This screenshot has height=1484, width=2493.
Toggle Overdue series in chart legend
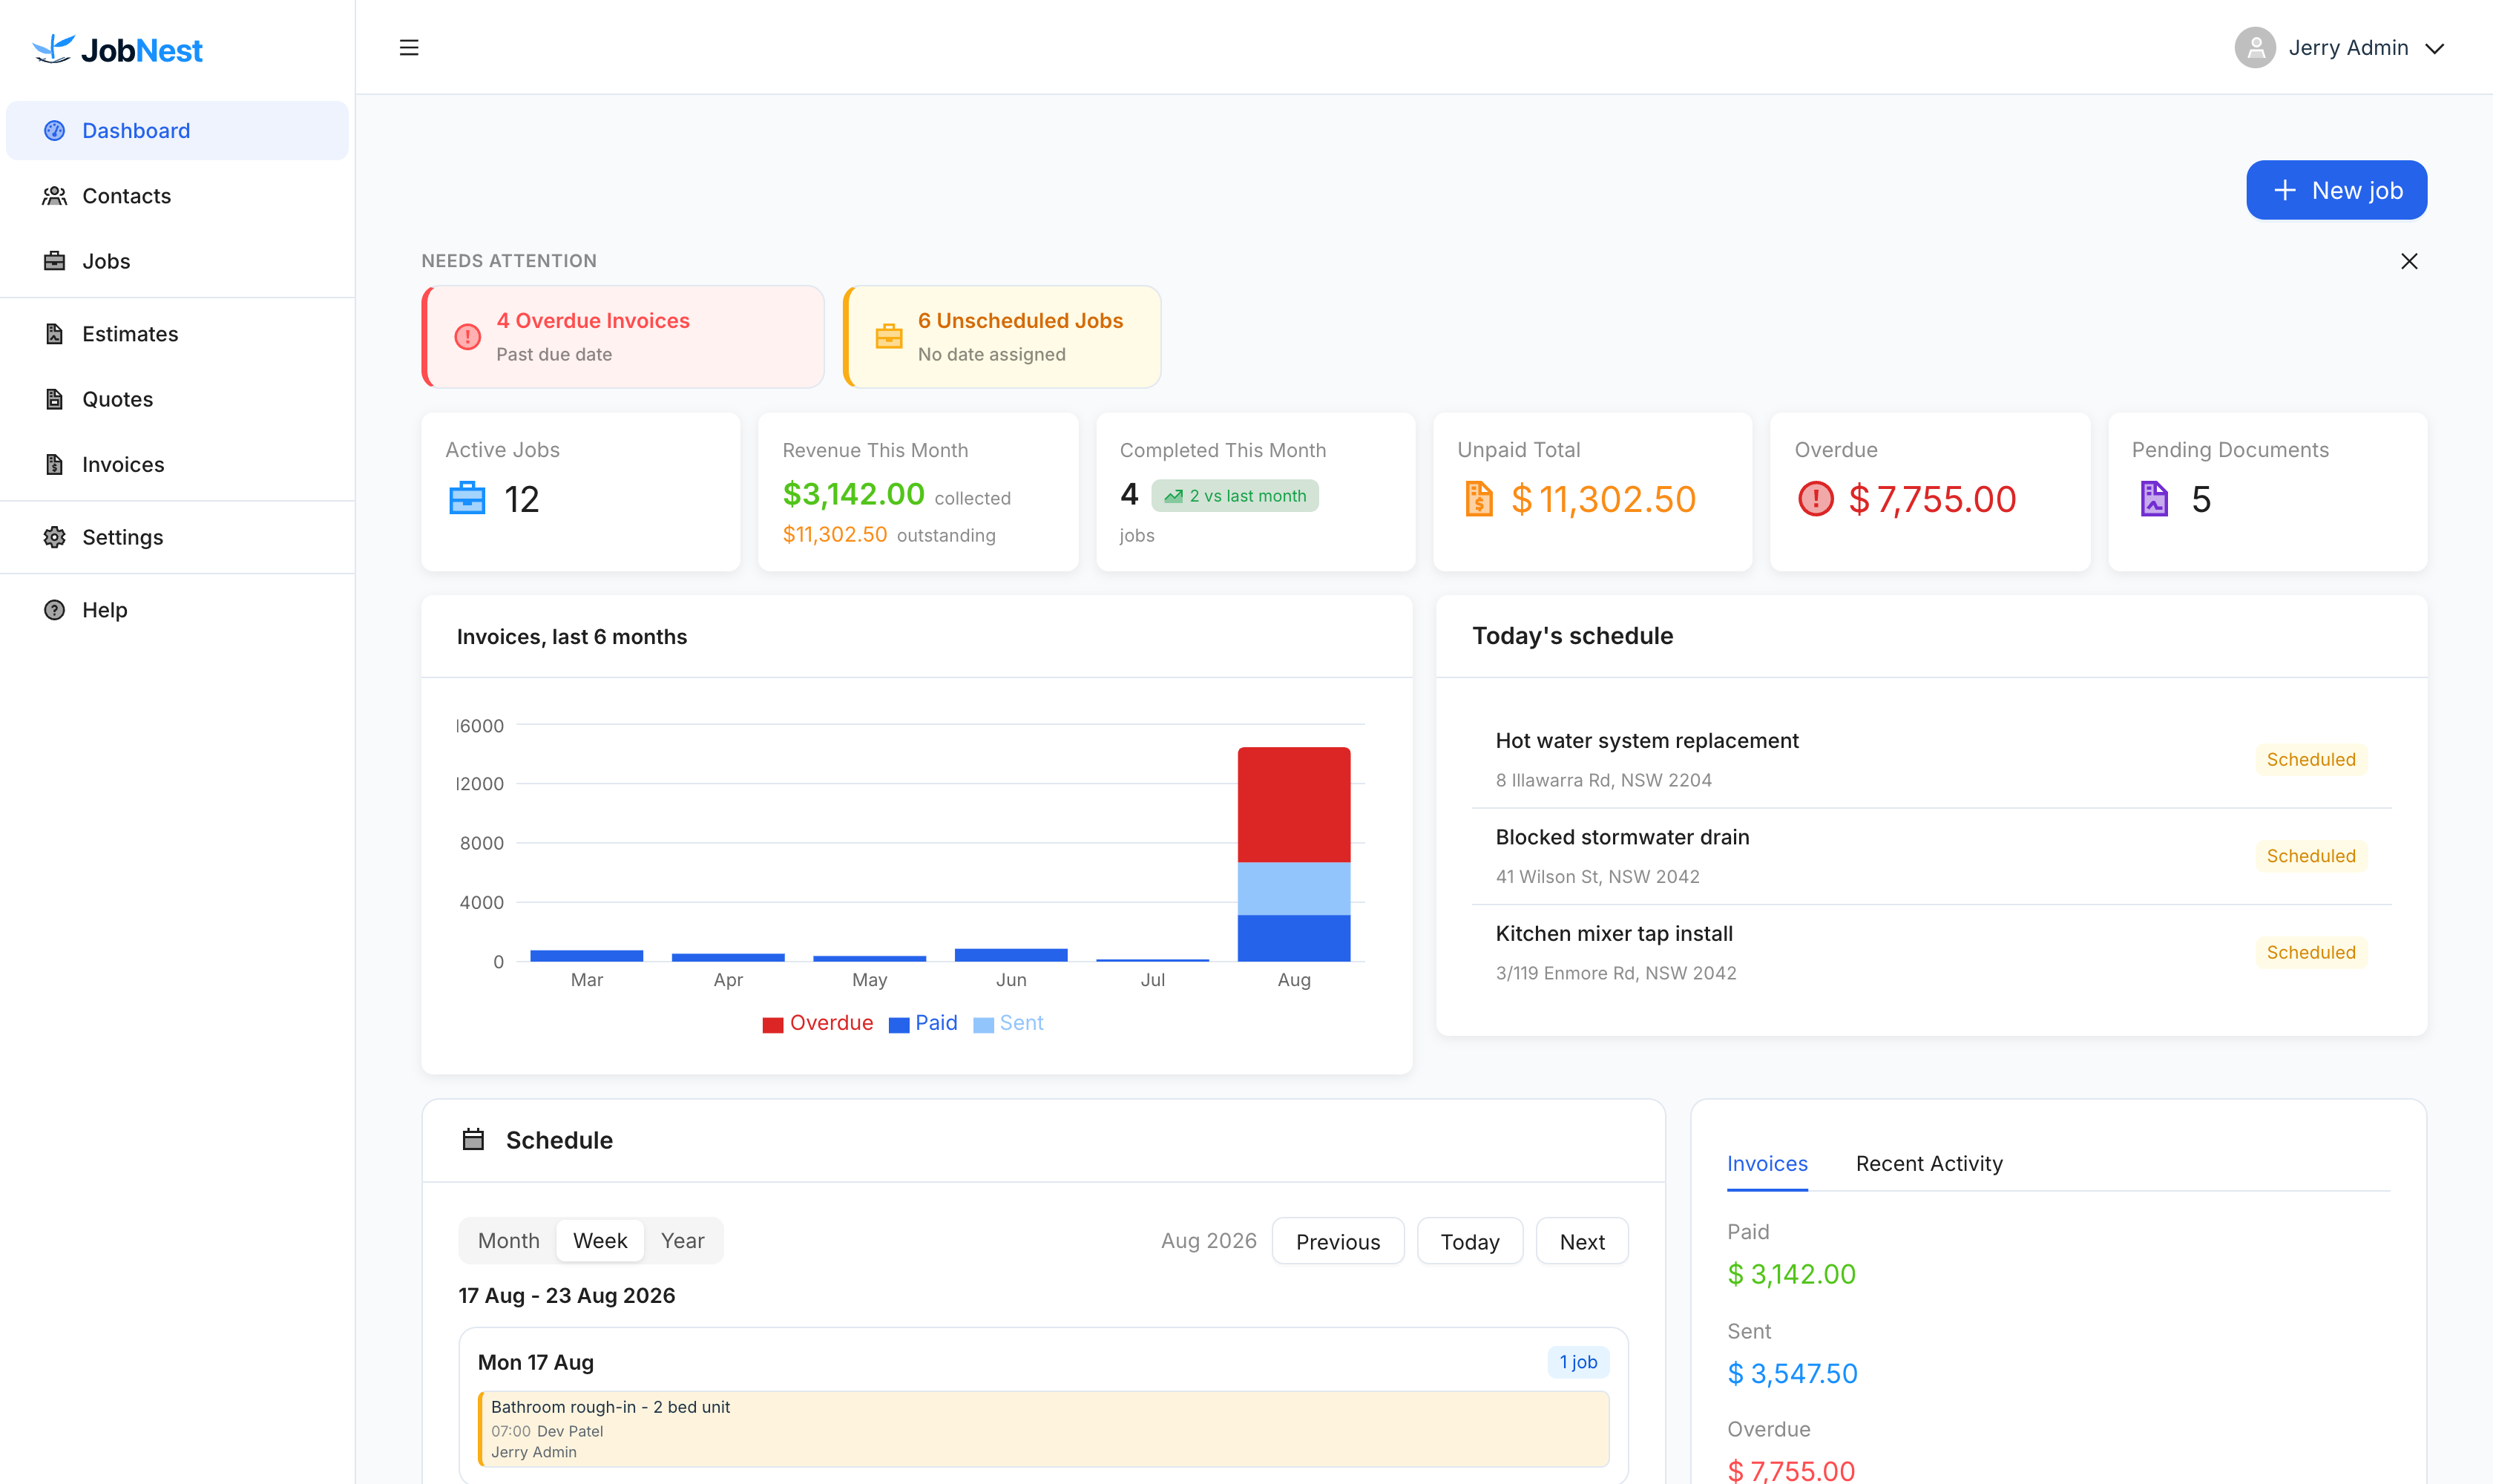(817, 1022)
